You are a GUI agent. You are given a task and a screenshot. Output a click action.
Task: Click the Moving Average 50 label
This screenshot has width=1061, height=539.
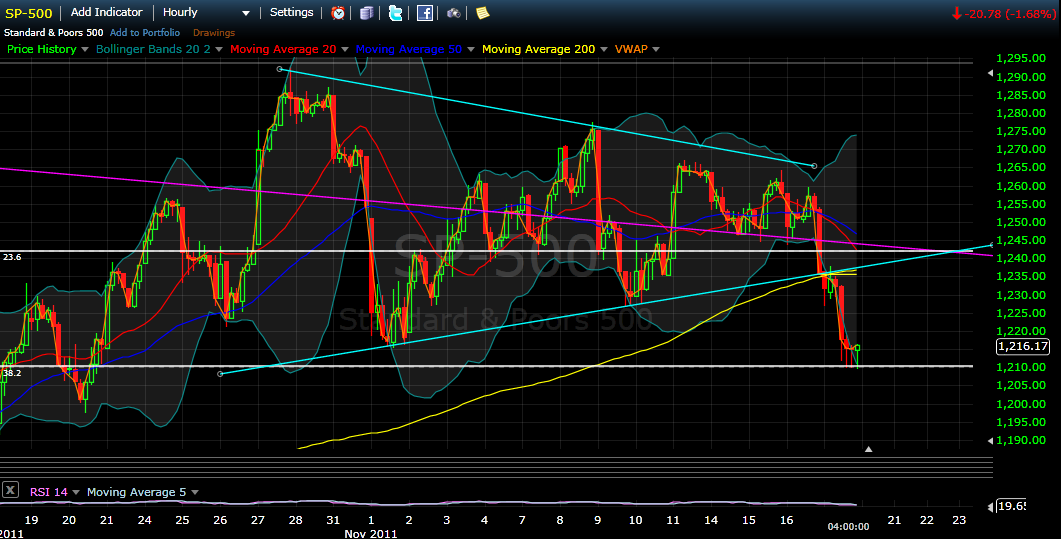tap(409, 49)
